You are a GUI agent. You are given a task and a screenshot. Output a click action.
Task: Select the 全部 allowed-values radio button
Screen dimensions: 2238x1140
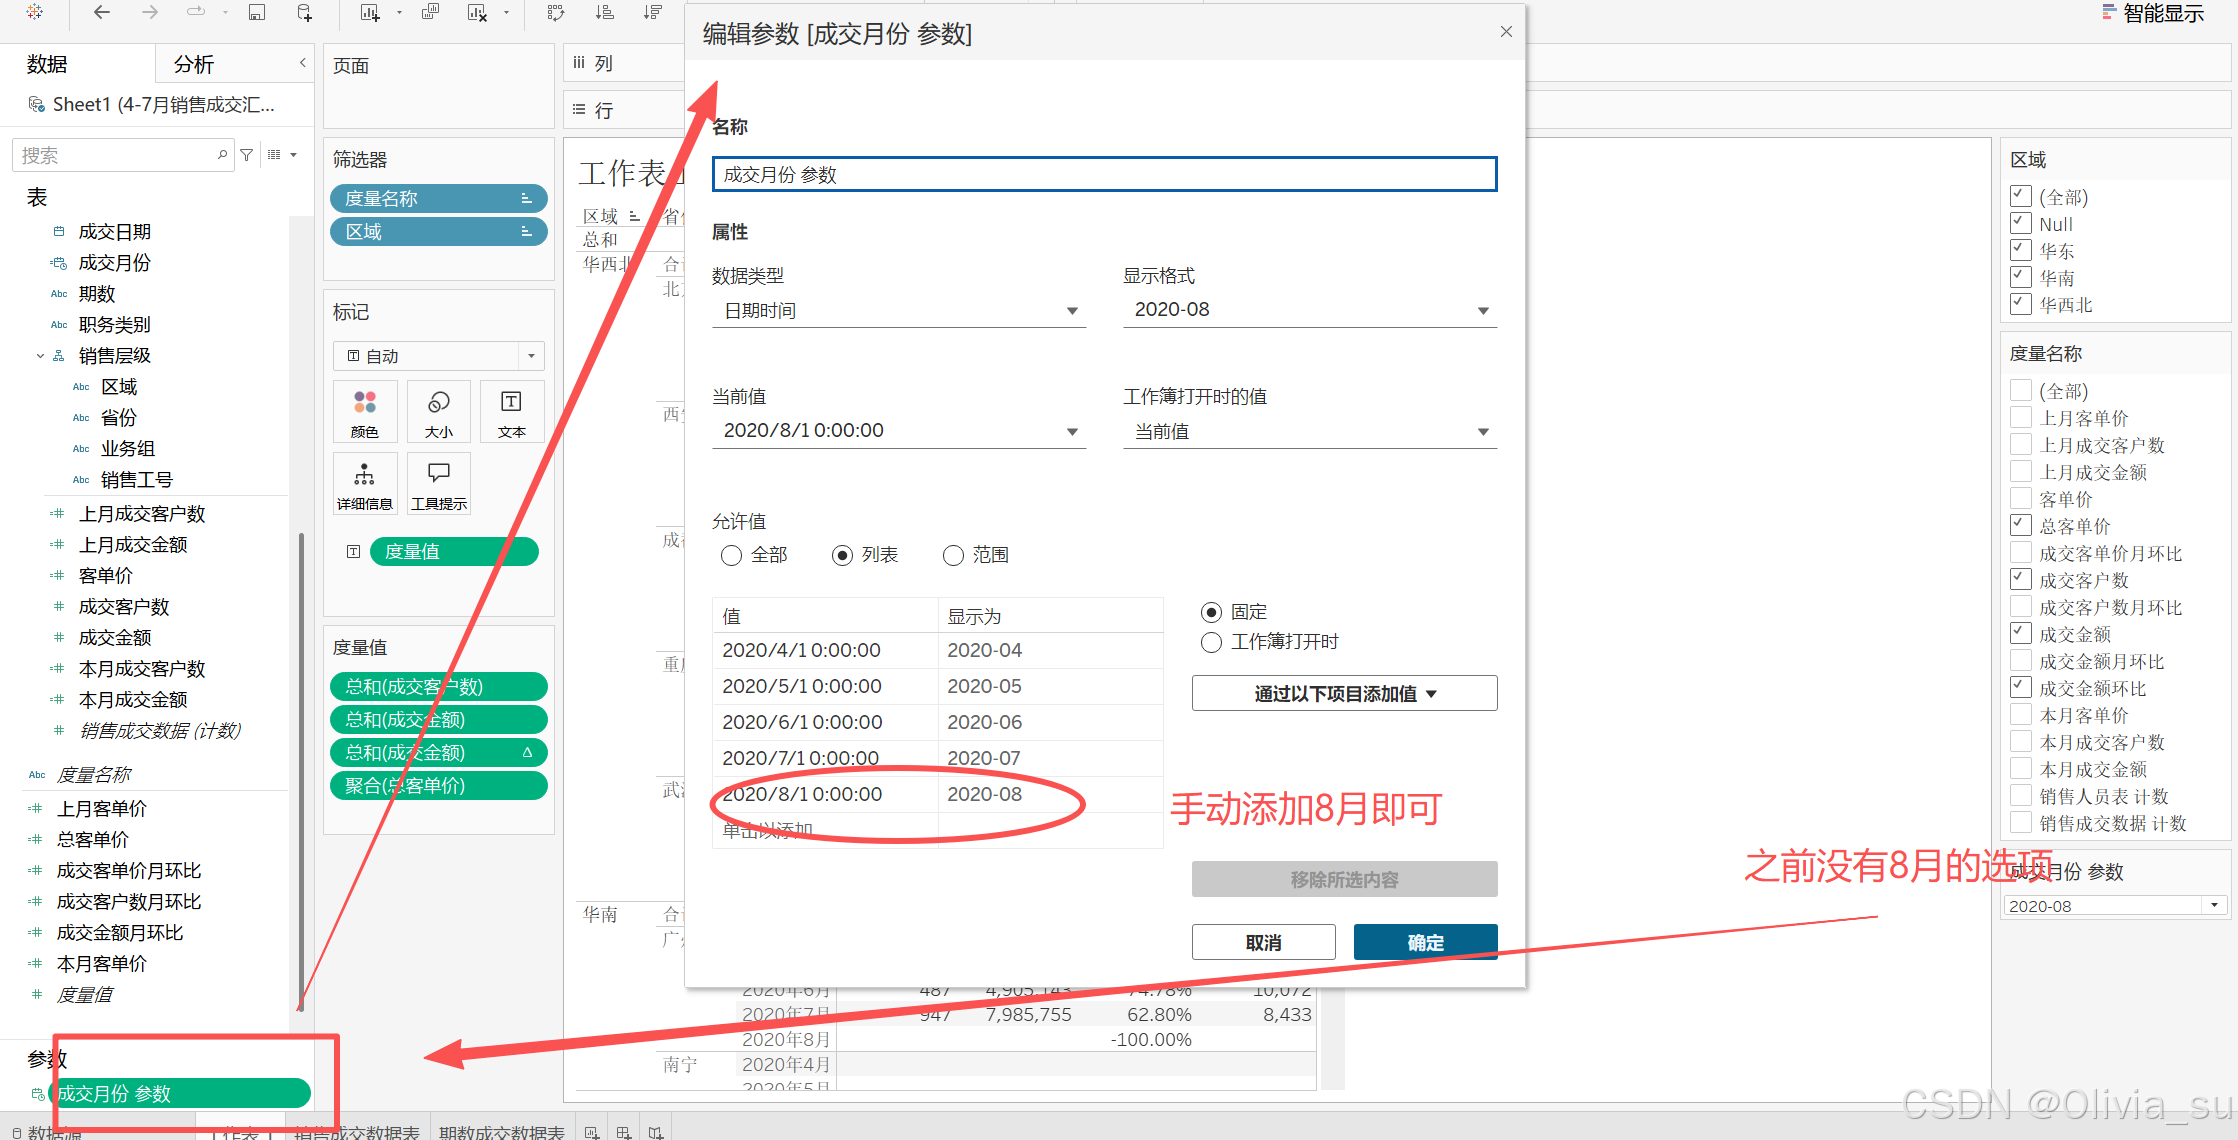tap(732, 555)
